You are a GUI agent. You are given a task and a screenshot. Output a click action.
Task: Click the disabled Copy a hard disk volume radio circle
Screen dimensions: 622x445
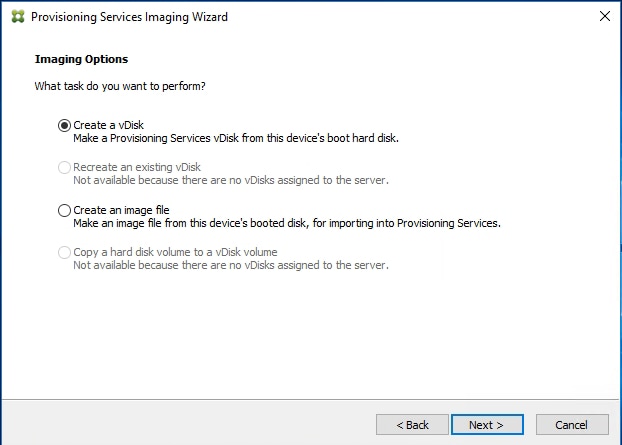pos(65,253)
